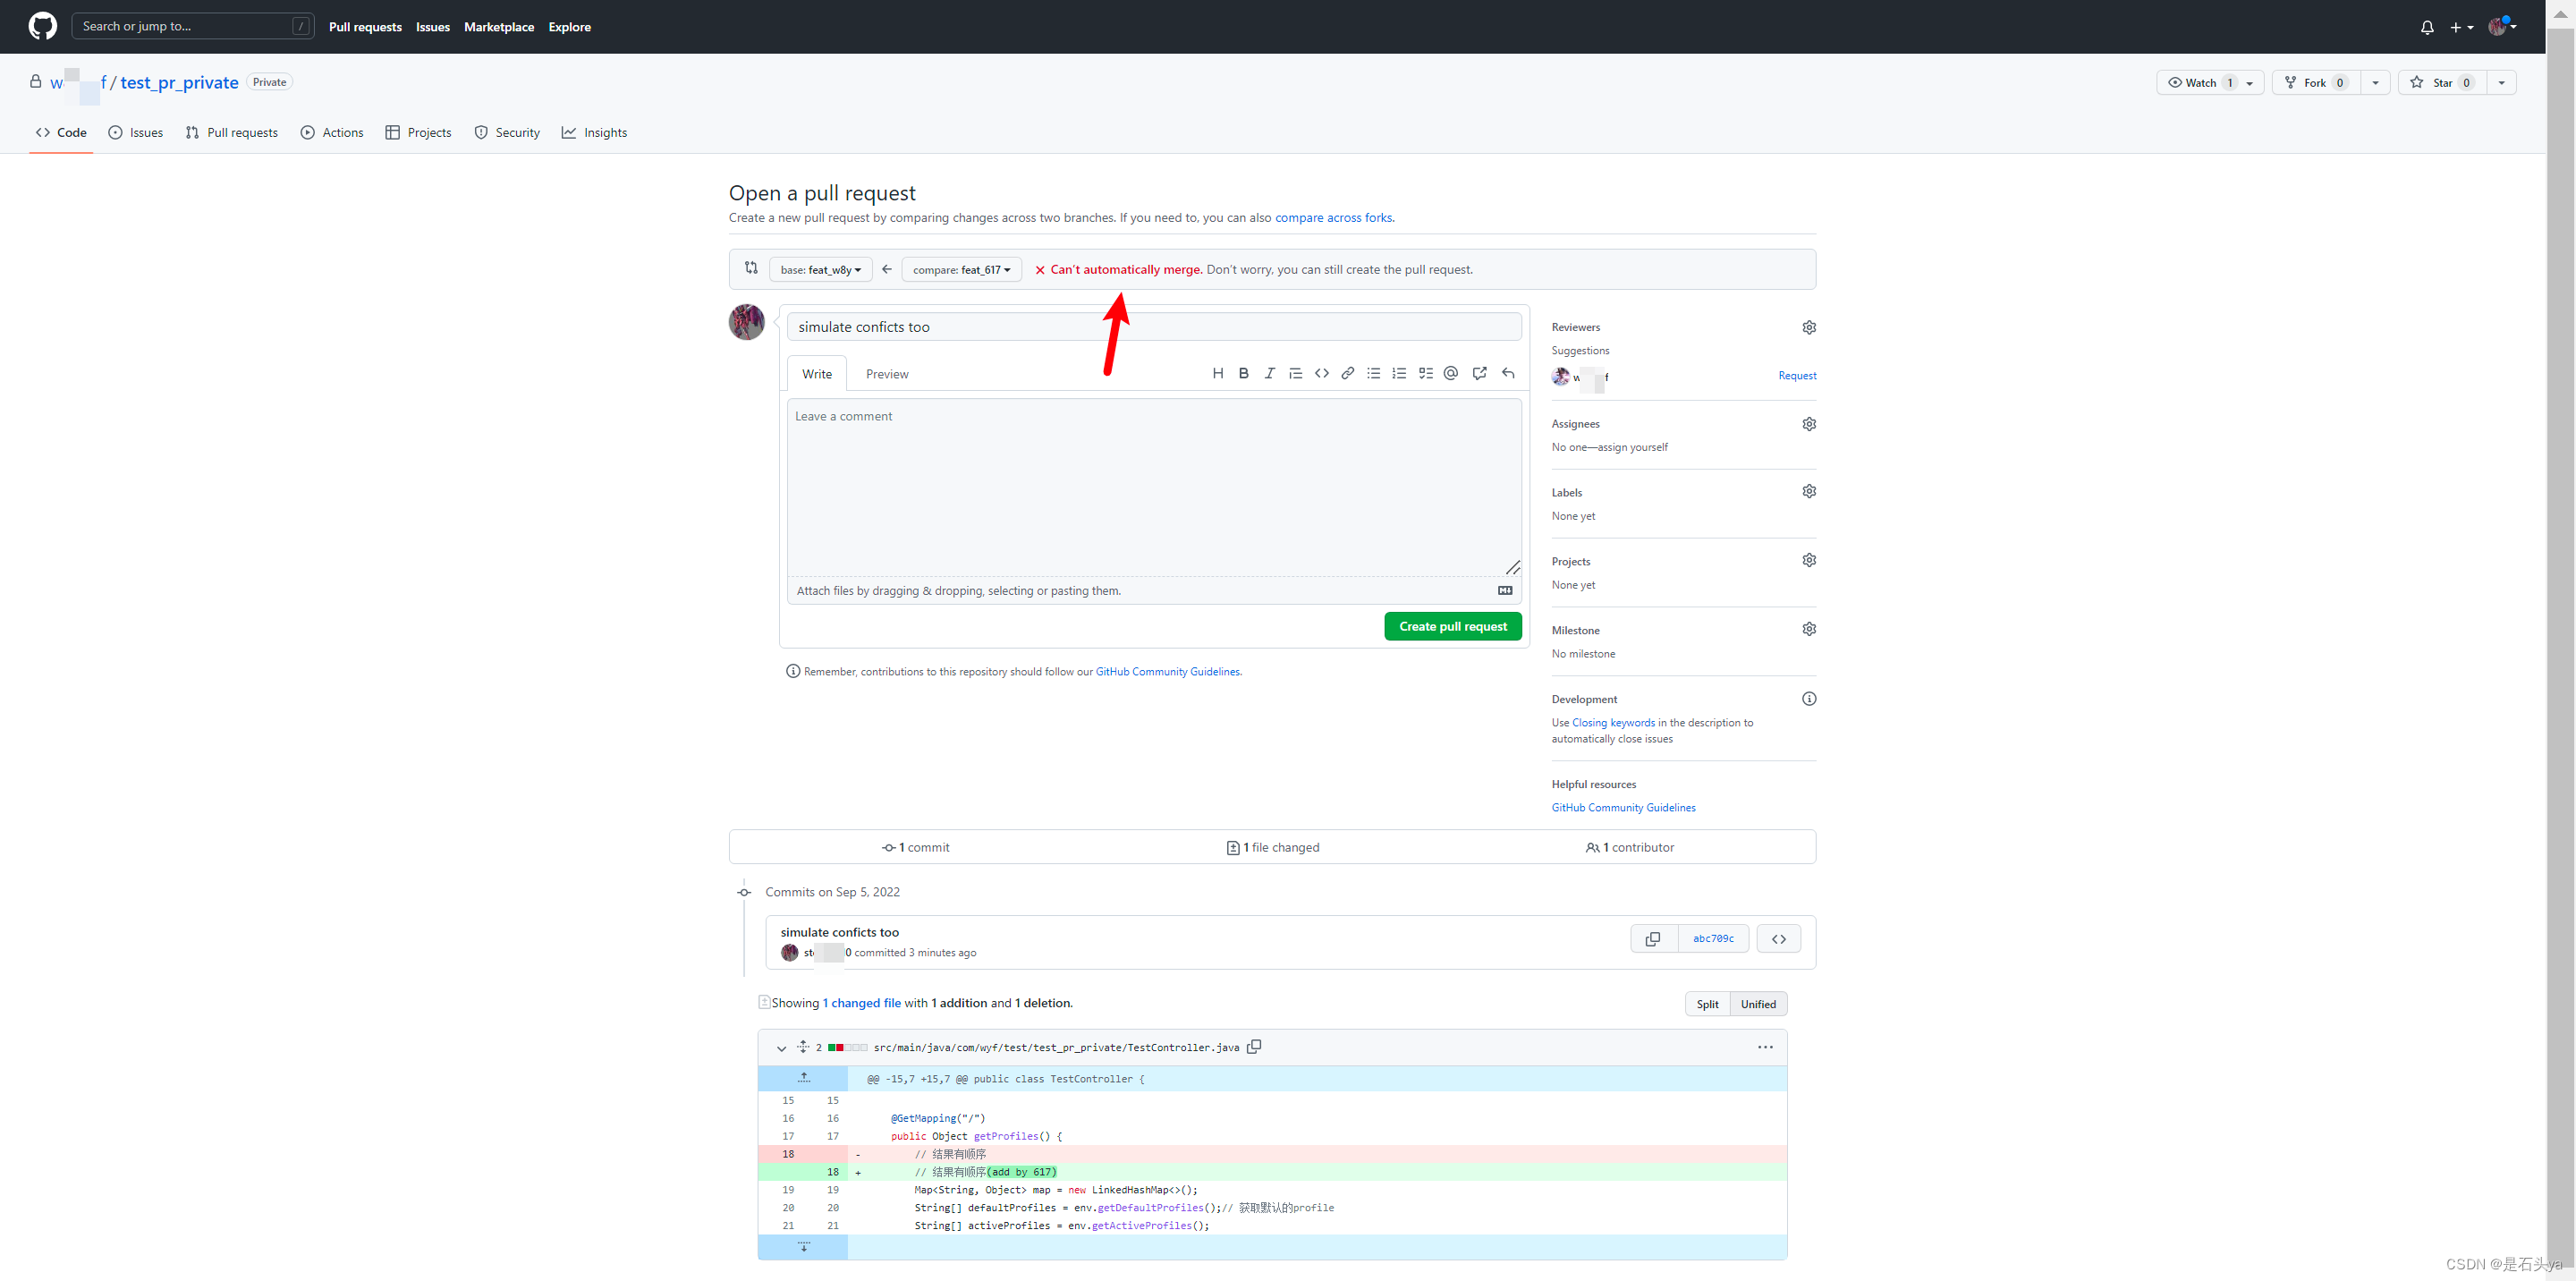Click the Leave a comment text area

[1152, 485]
